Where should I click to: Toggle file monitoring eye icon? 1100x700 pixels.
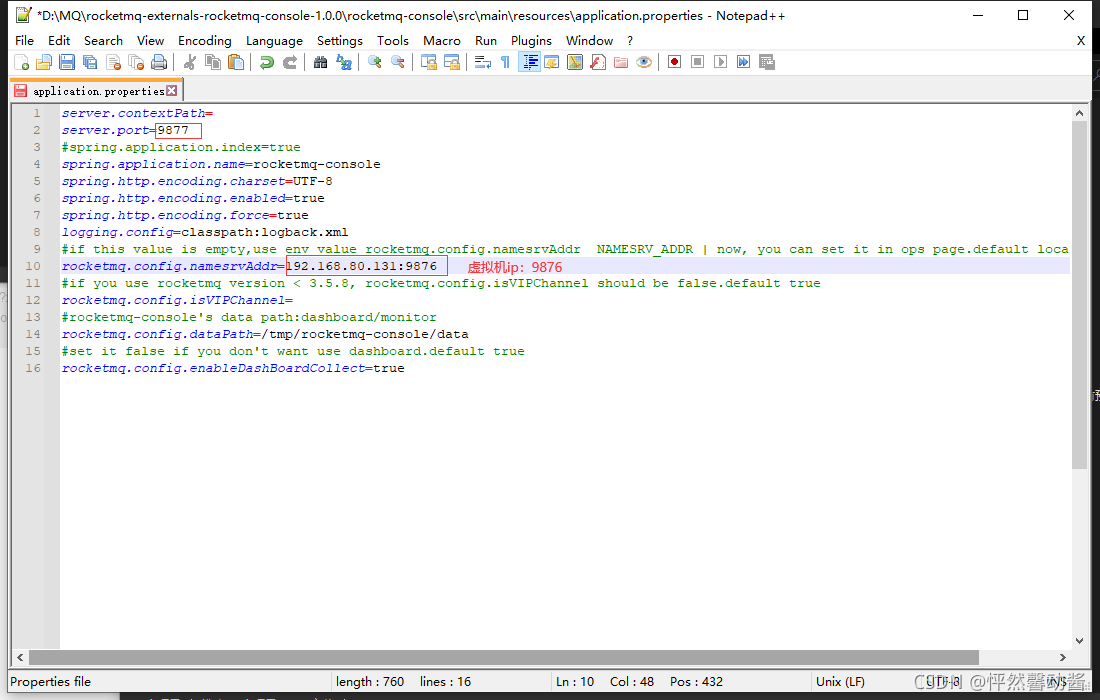[644, 62]
